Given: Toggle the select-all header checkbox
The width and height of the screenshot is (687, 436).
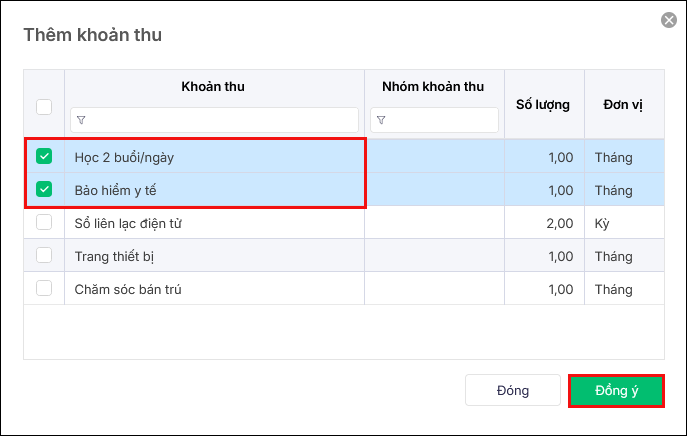Looking at the screenshot, I should pos(44,106).
